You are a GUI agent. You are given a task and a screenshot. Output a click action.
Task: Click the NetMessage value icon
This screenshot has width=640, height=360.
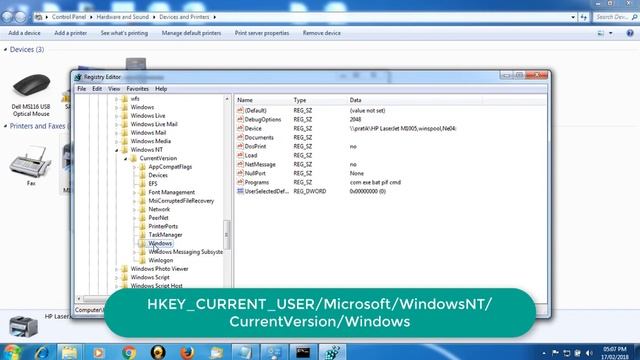pyautogui.click(x=240, y=164)
